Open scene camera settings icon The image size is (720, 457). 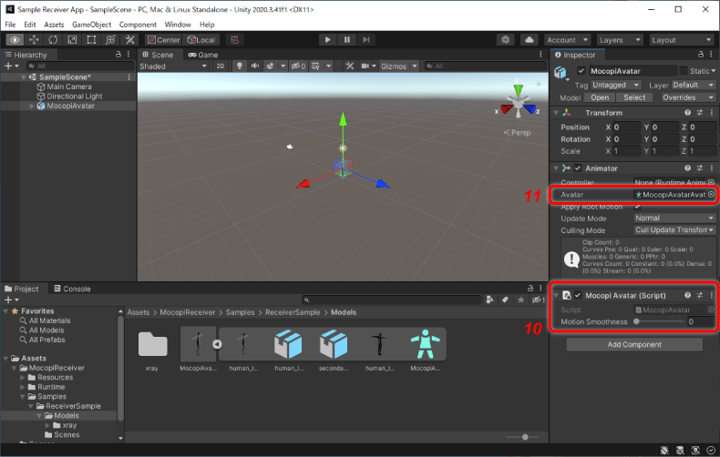point(366,66)
